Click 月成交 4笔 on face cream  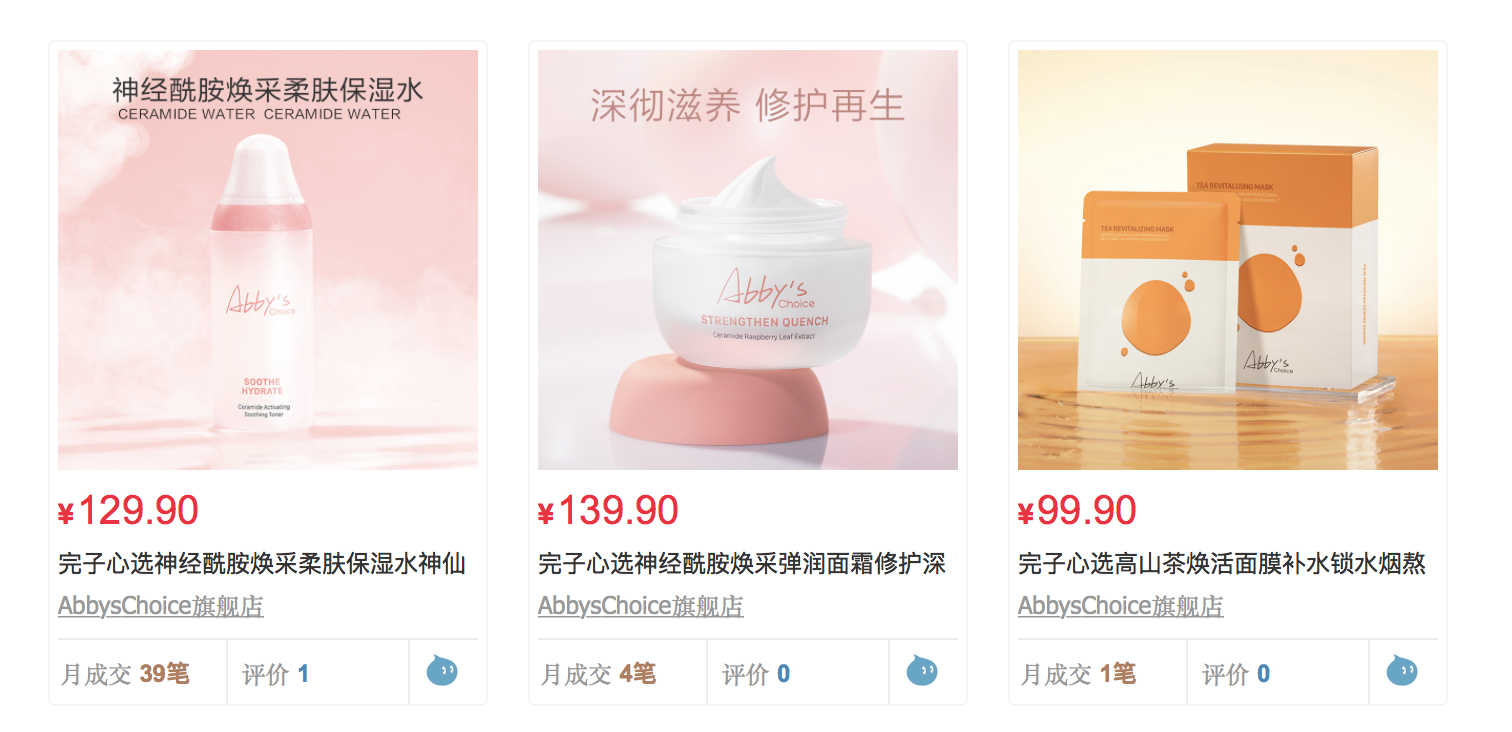pyautogui.click(x=598, y=674)
